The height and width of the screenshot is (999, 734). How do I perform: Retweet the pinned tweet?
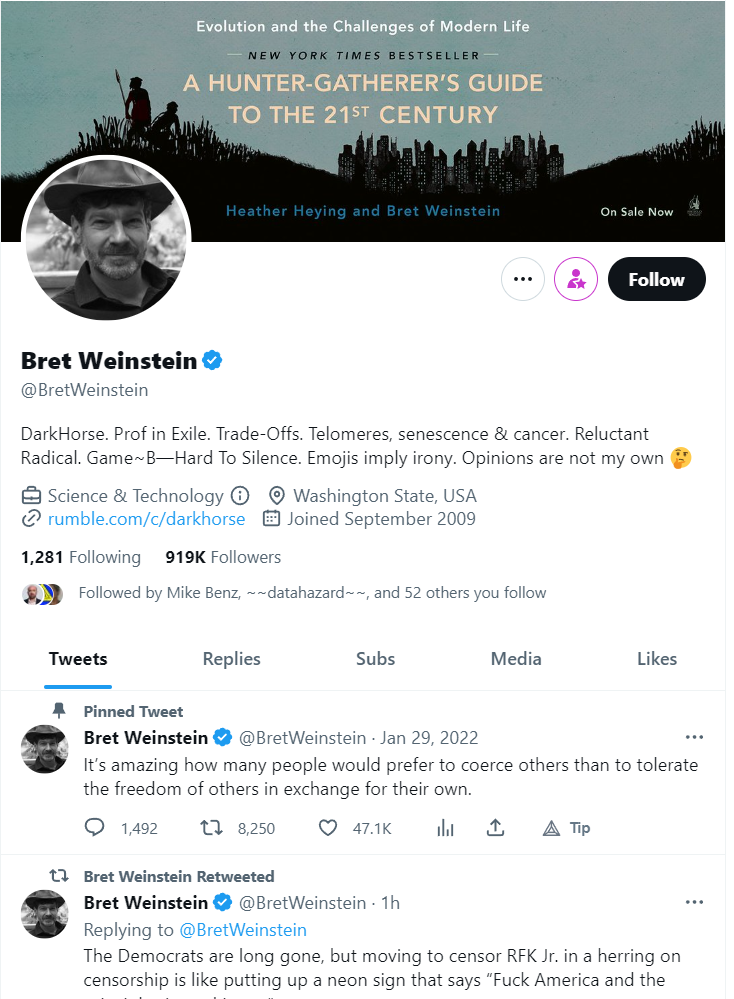coord(211,828)
